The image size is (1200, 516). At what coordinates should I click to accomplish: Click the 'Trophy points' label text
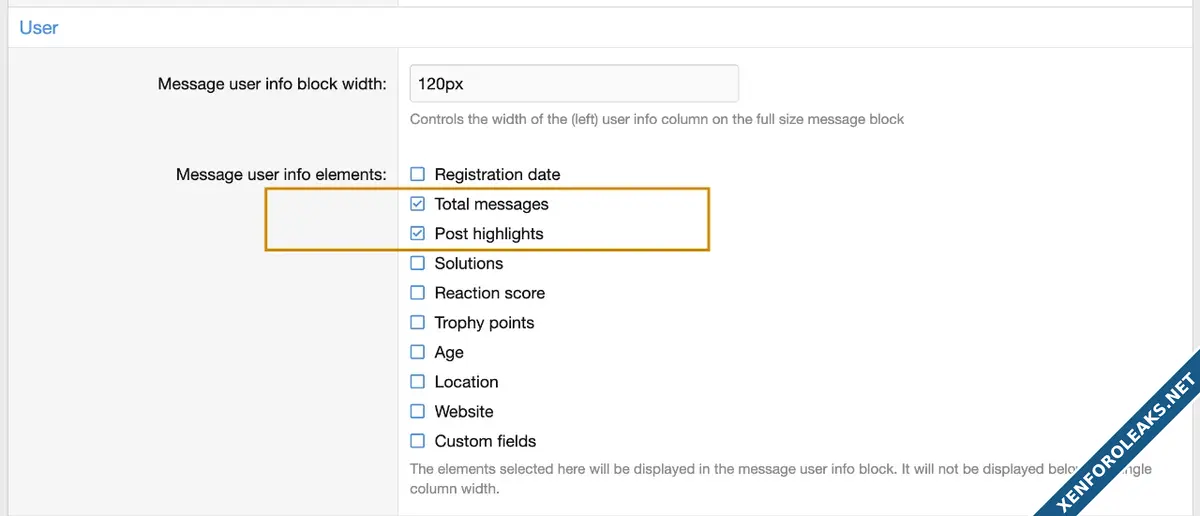pos(484,323)
